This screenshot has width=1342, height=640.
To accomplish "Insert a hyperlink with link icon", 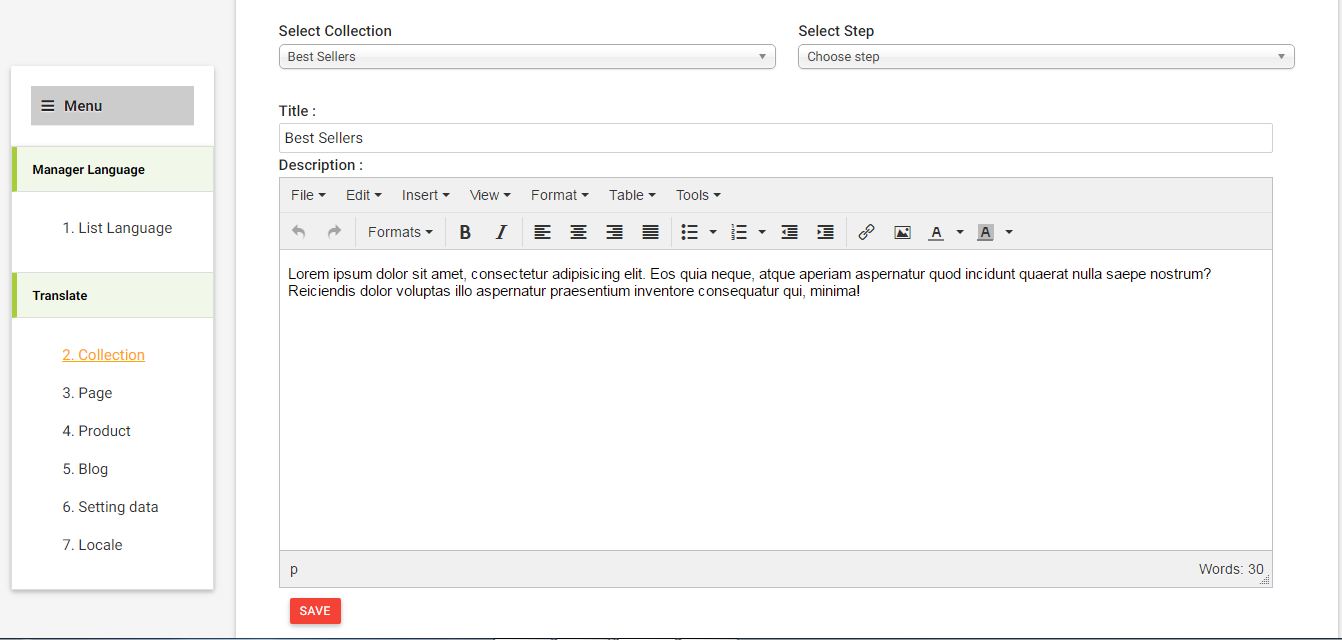I will click(866, 232).
